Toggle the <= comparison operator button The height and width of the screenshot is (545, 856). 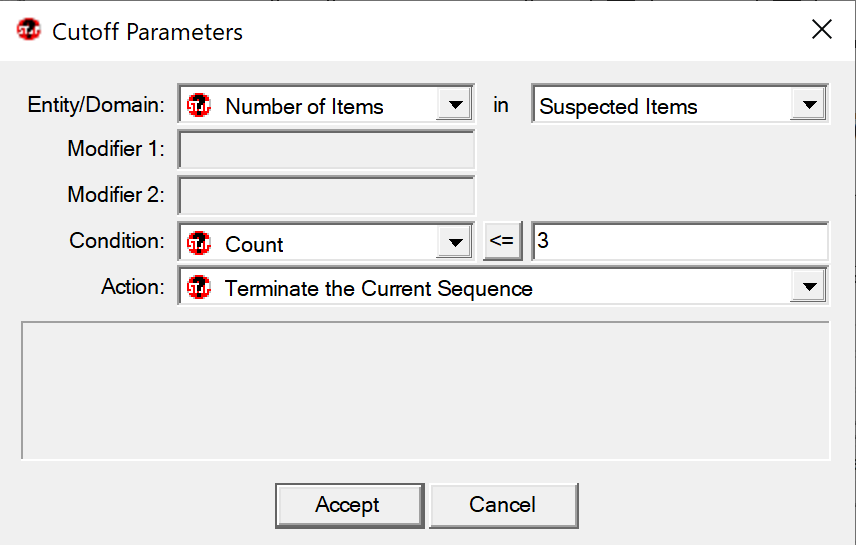click(x=502, y=241)
